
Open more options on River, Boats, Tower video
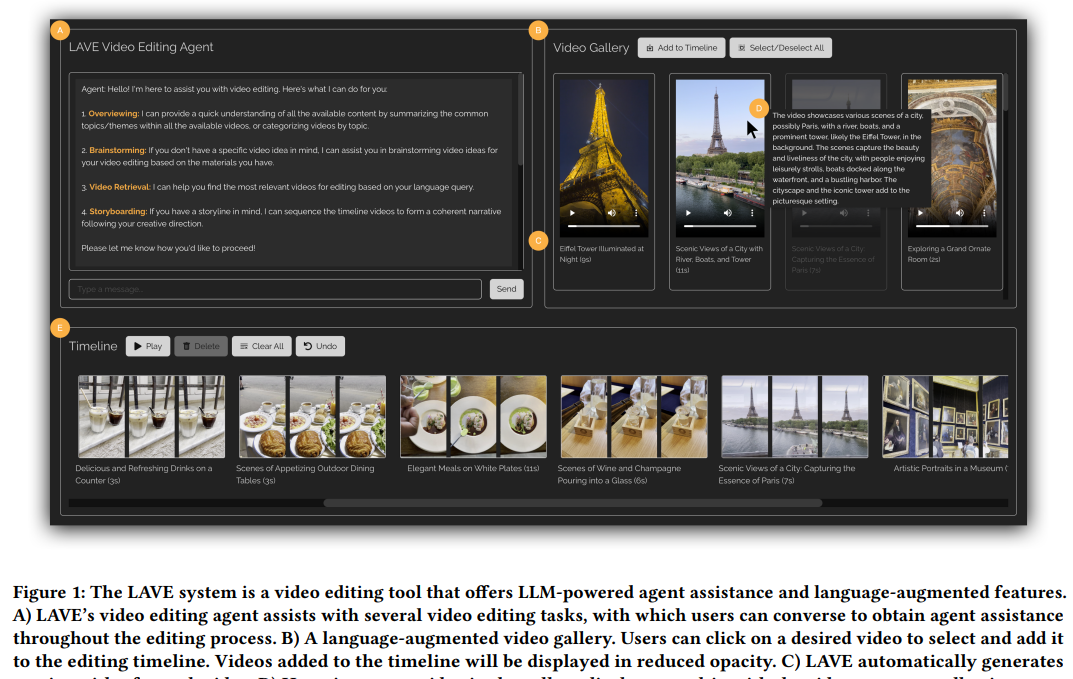click(752, 213)
